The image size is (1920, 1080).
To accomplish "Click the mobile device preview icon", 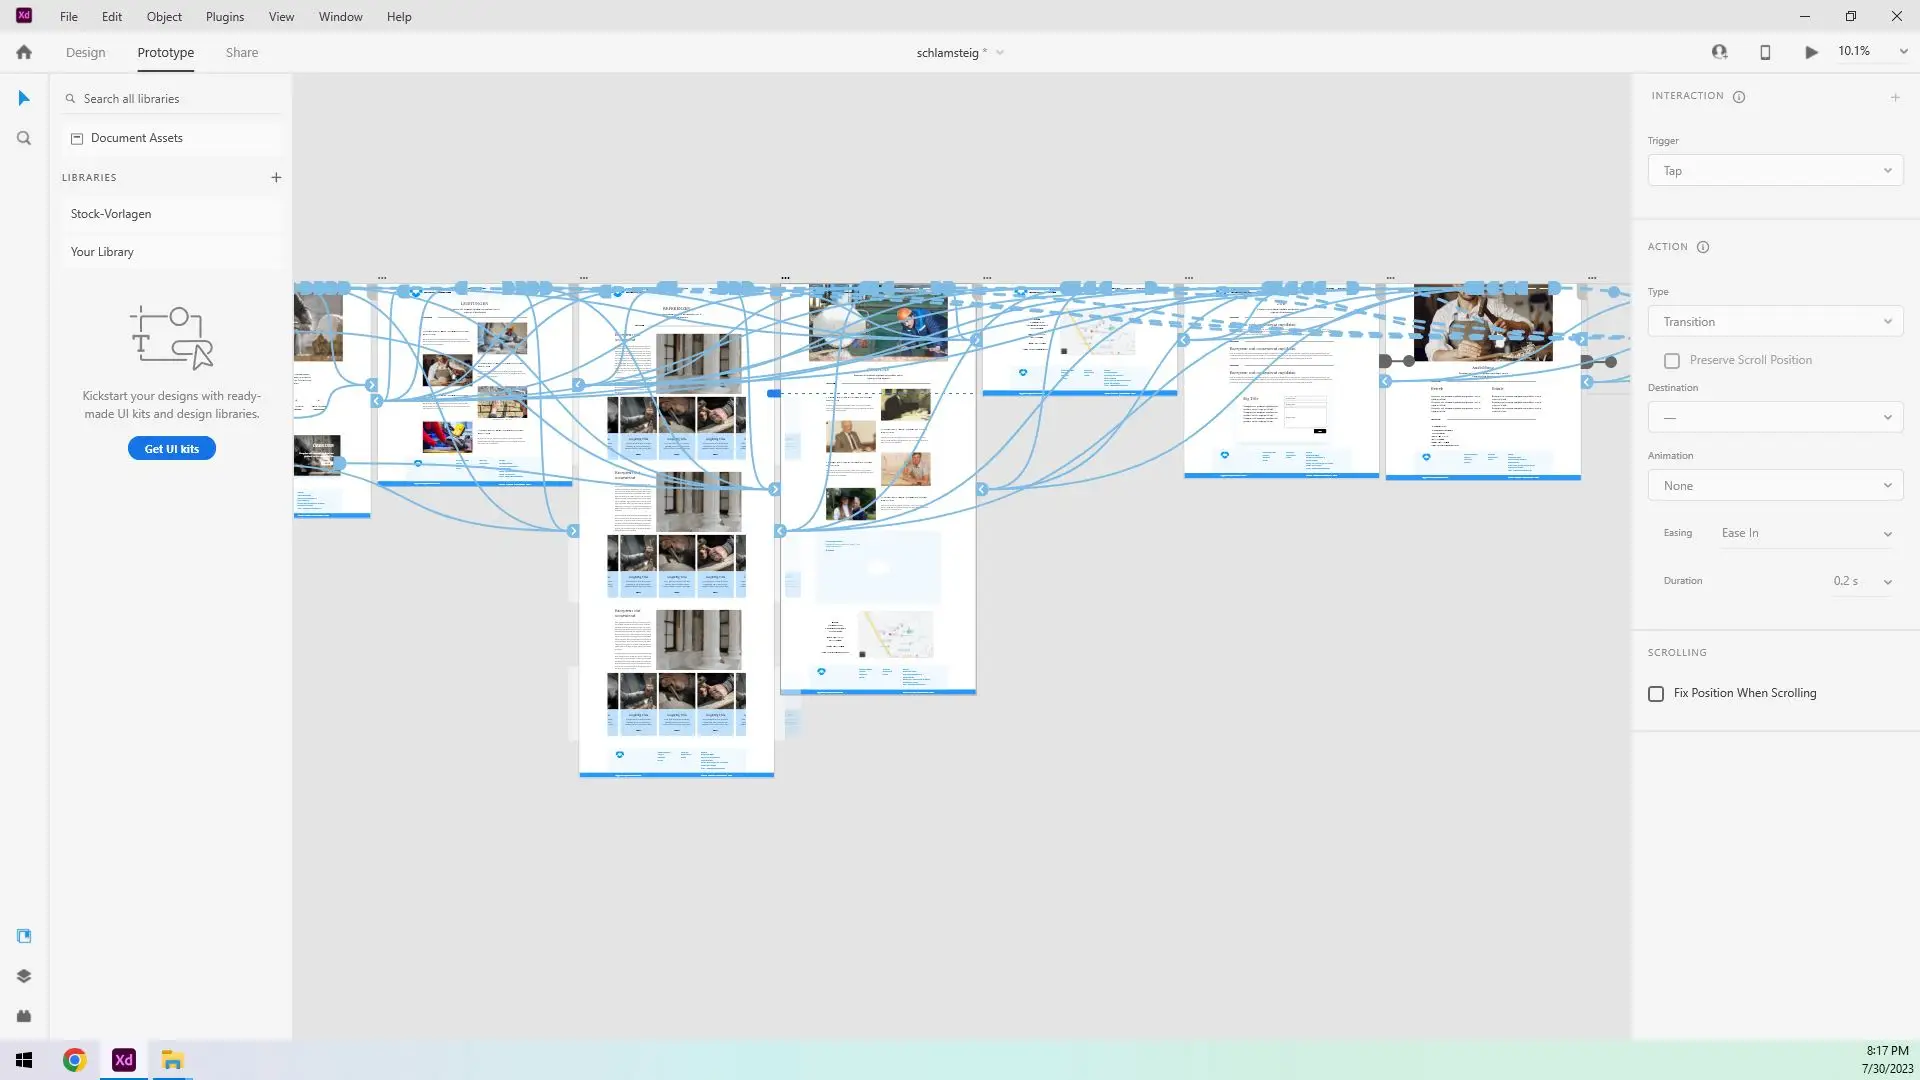I will (x=1765, y=52).
